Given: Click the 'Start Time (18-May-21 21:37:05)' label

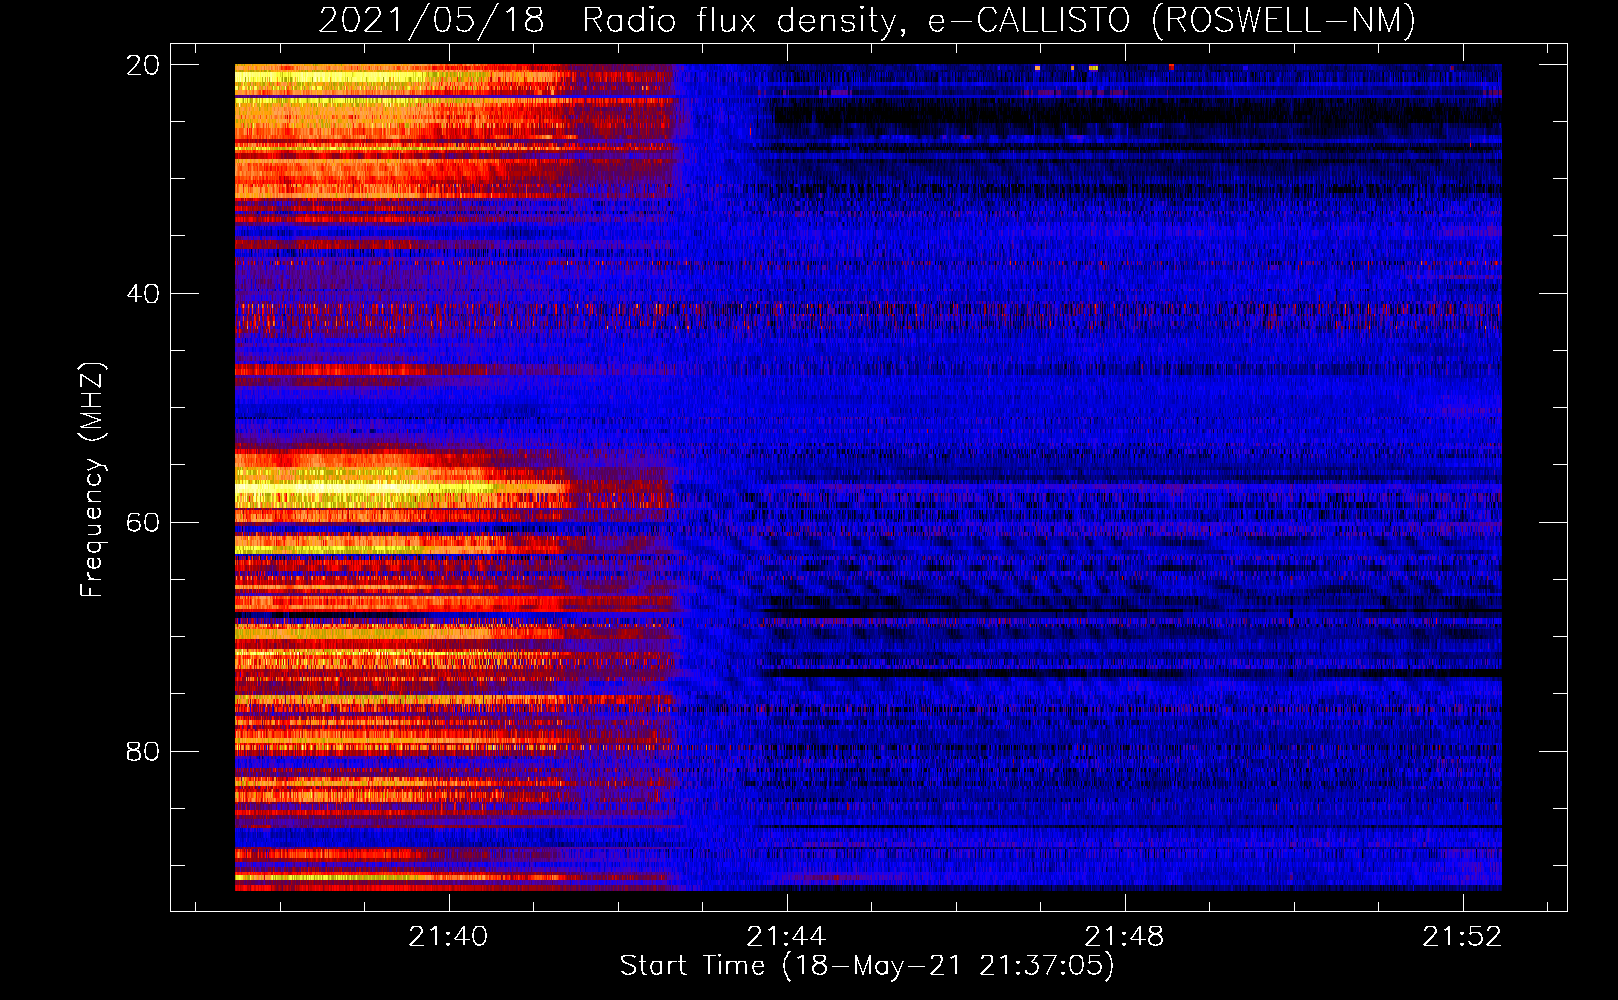Looking at the screenshot, I should (x=867, y=966).
